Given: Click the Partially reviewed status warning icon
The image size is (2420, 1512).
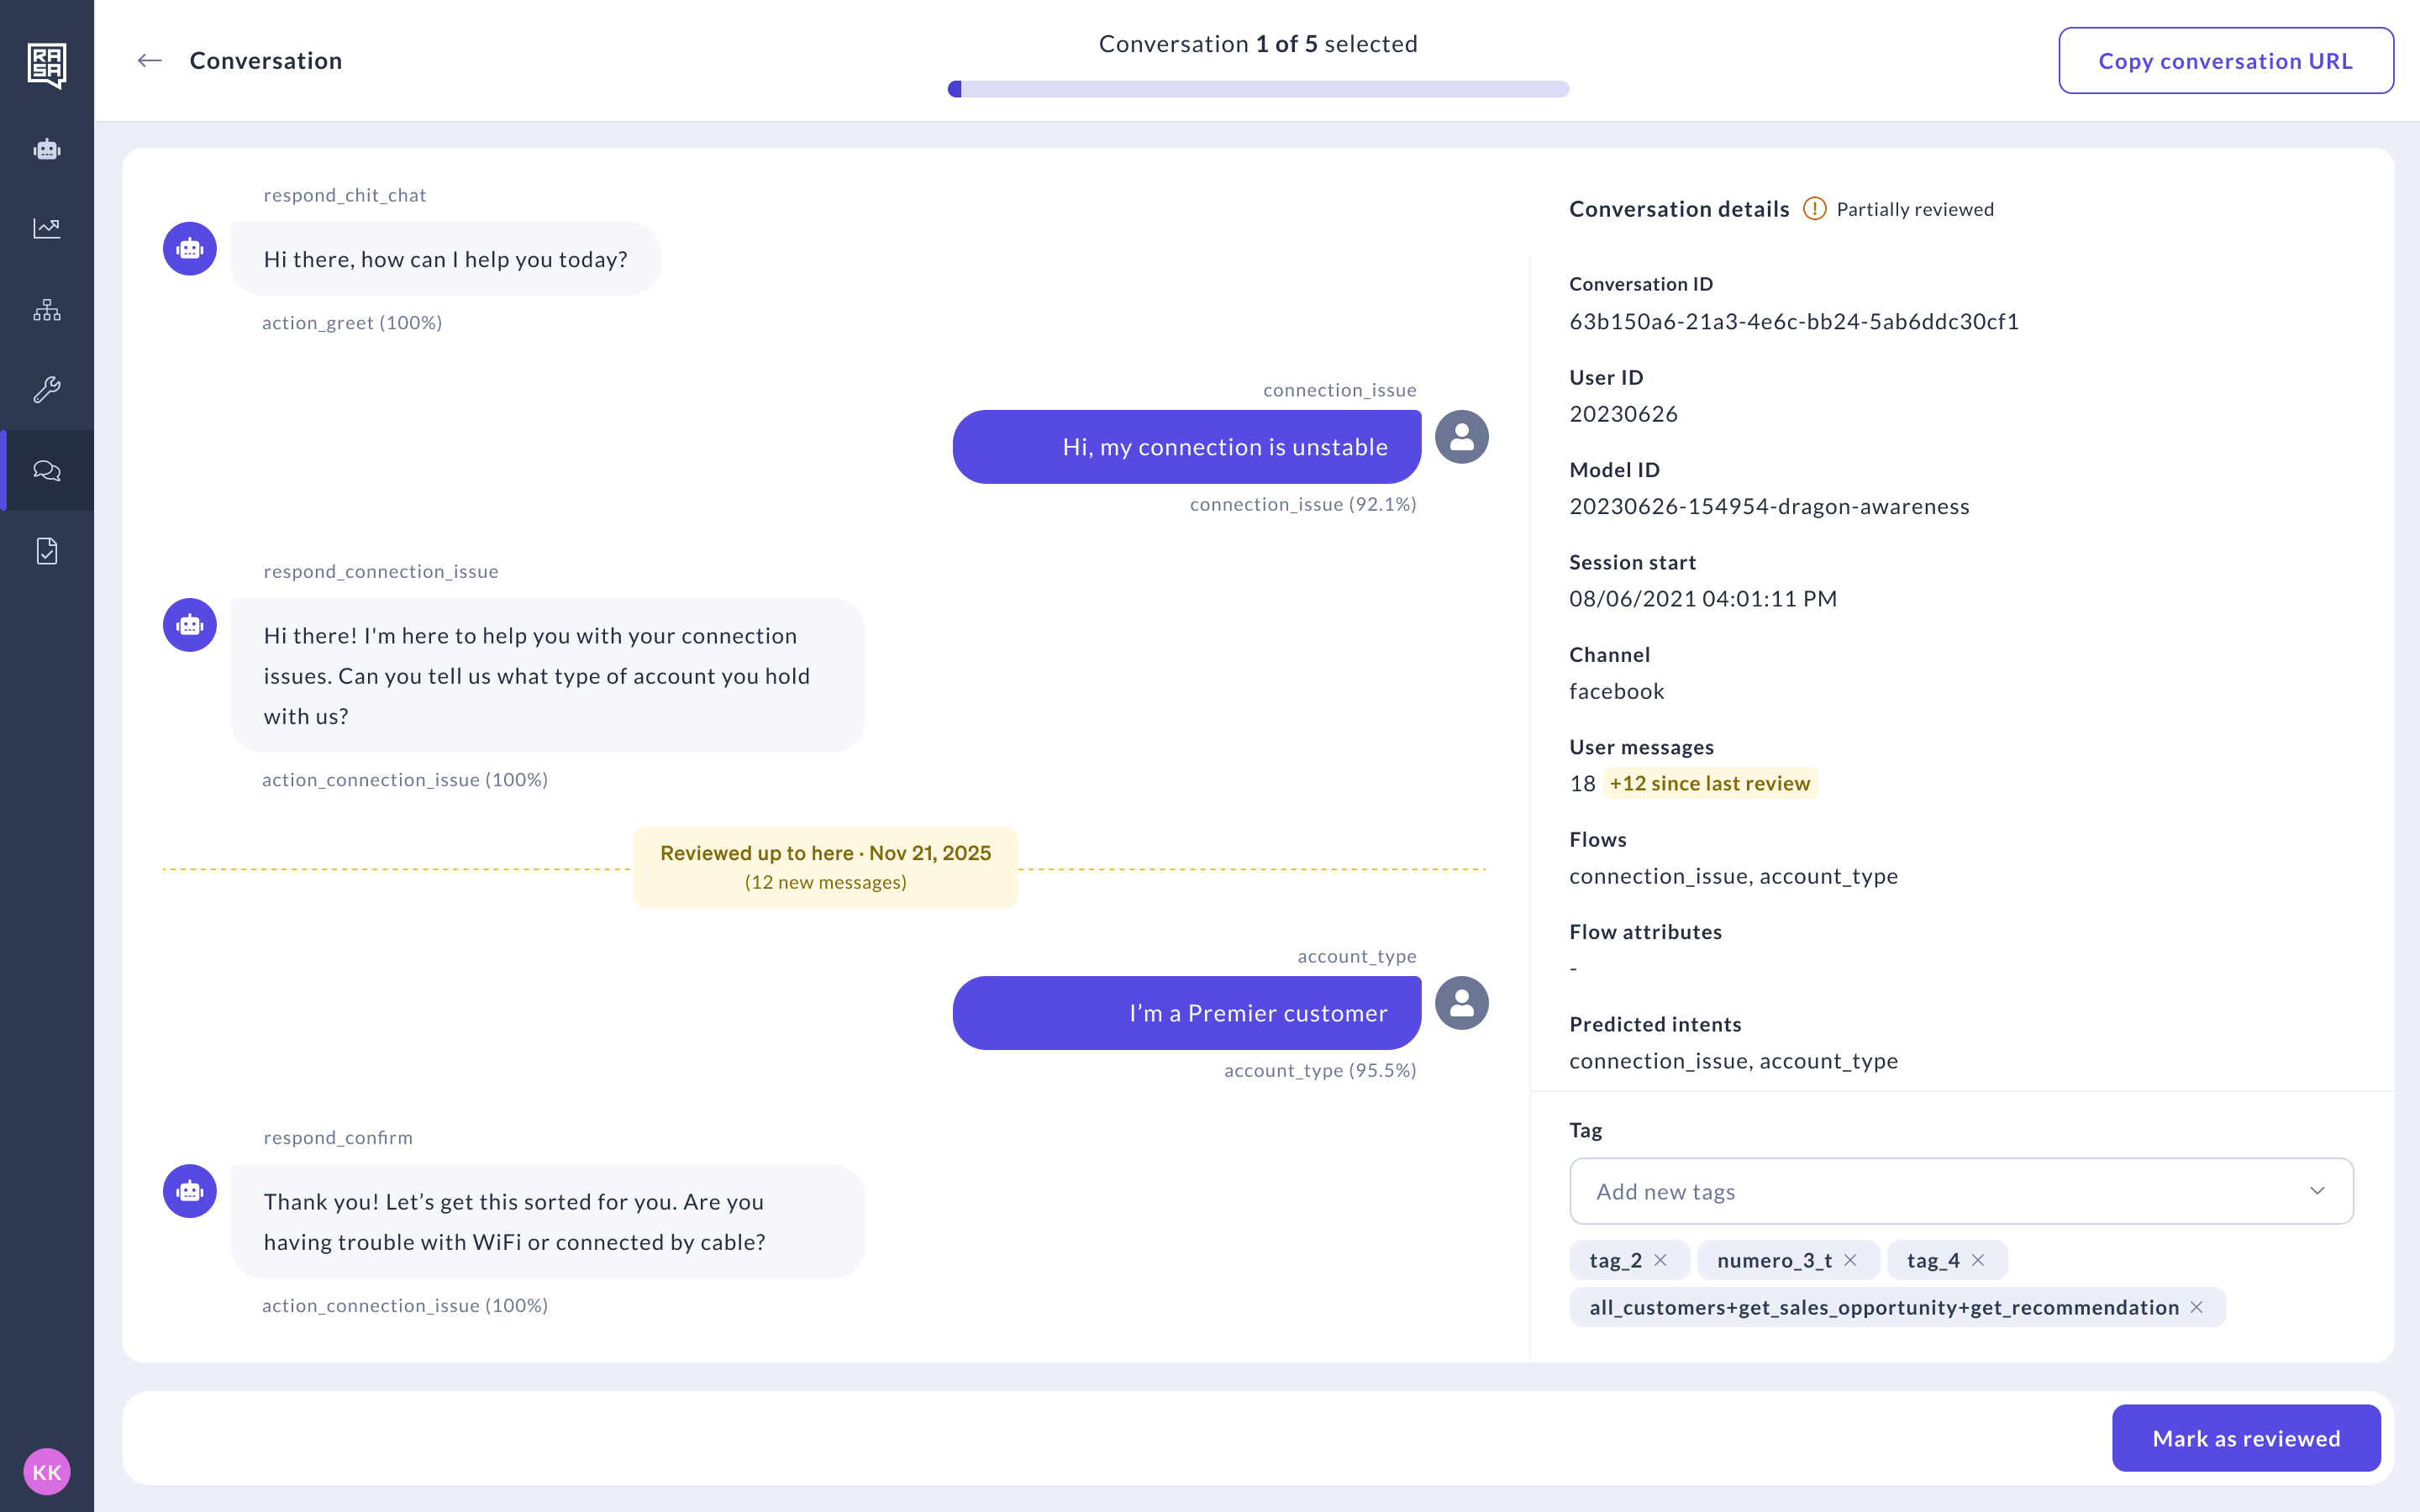Looking at the screenshot, I should [1814, 209].
